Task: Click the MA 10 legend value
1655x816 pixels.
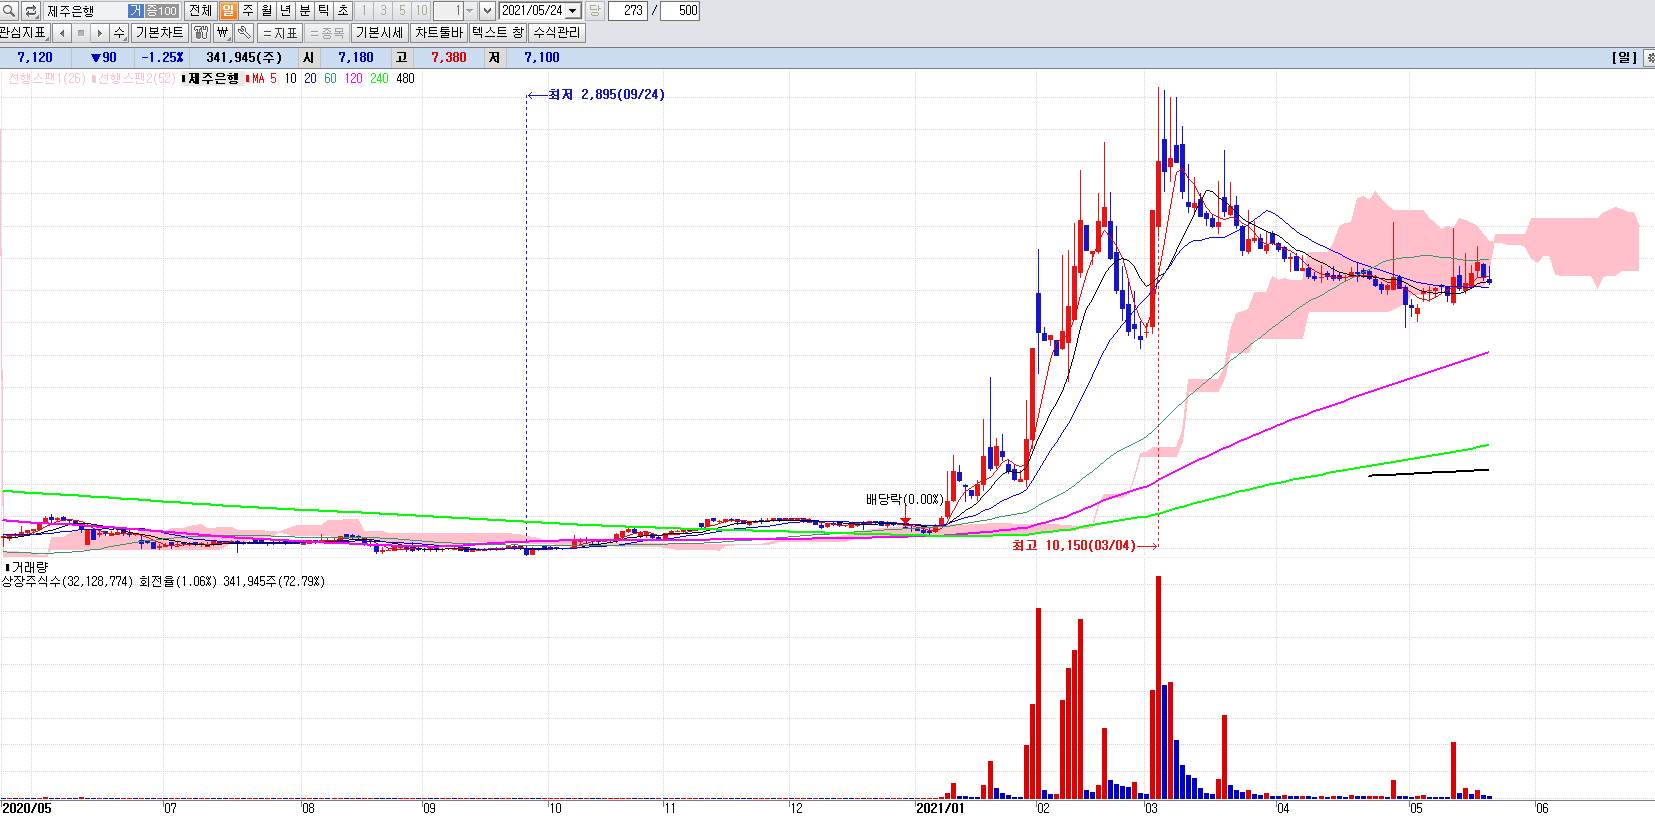Action: pos(290,79)
